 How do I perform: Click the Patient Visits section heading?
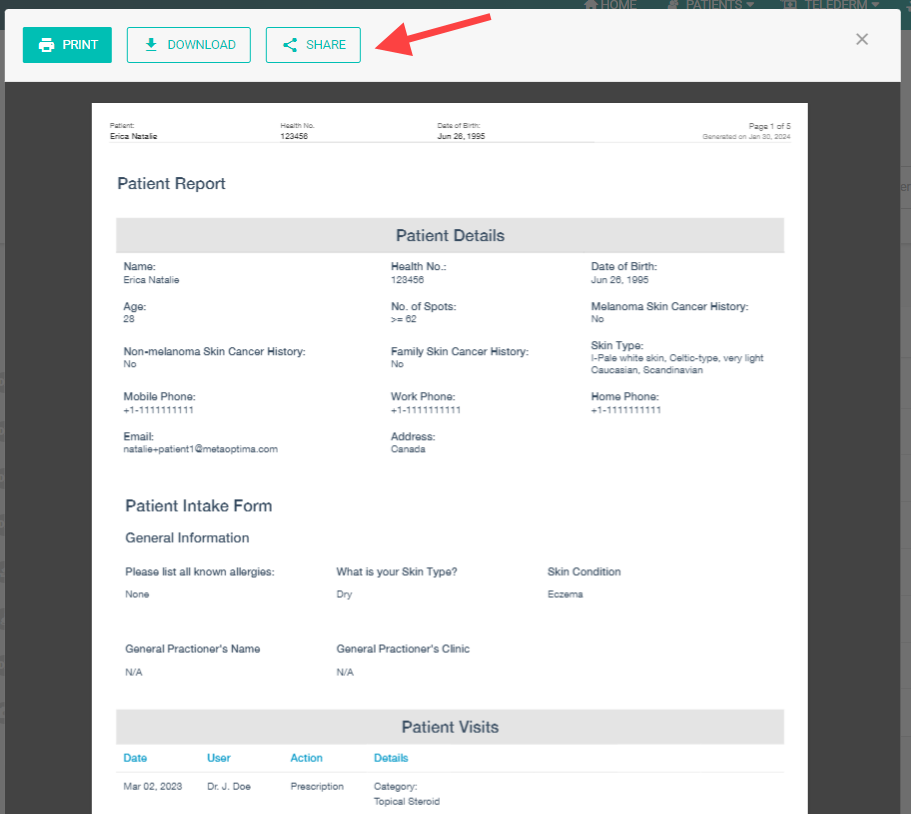tap(450, 727)
